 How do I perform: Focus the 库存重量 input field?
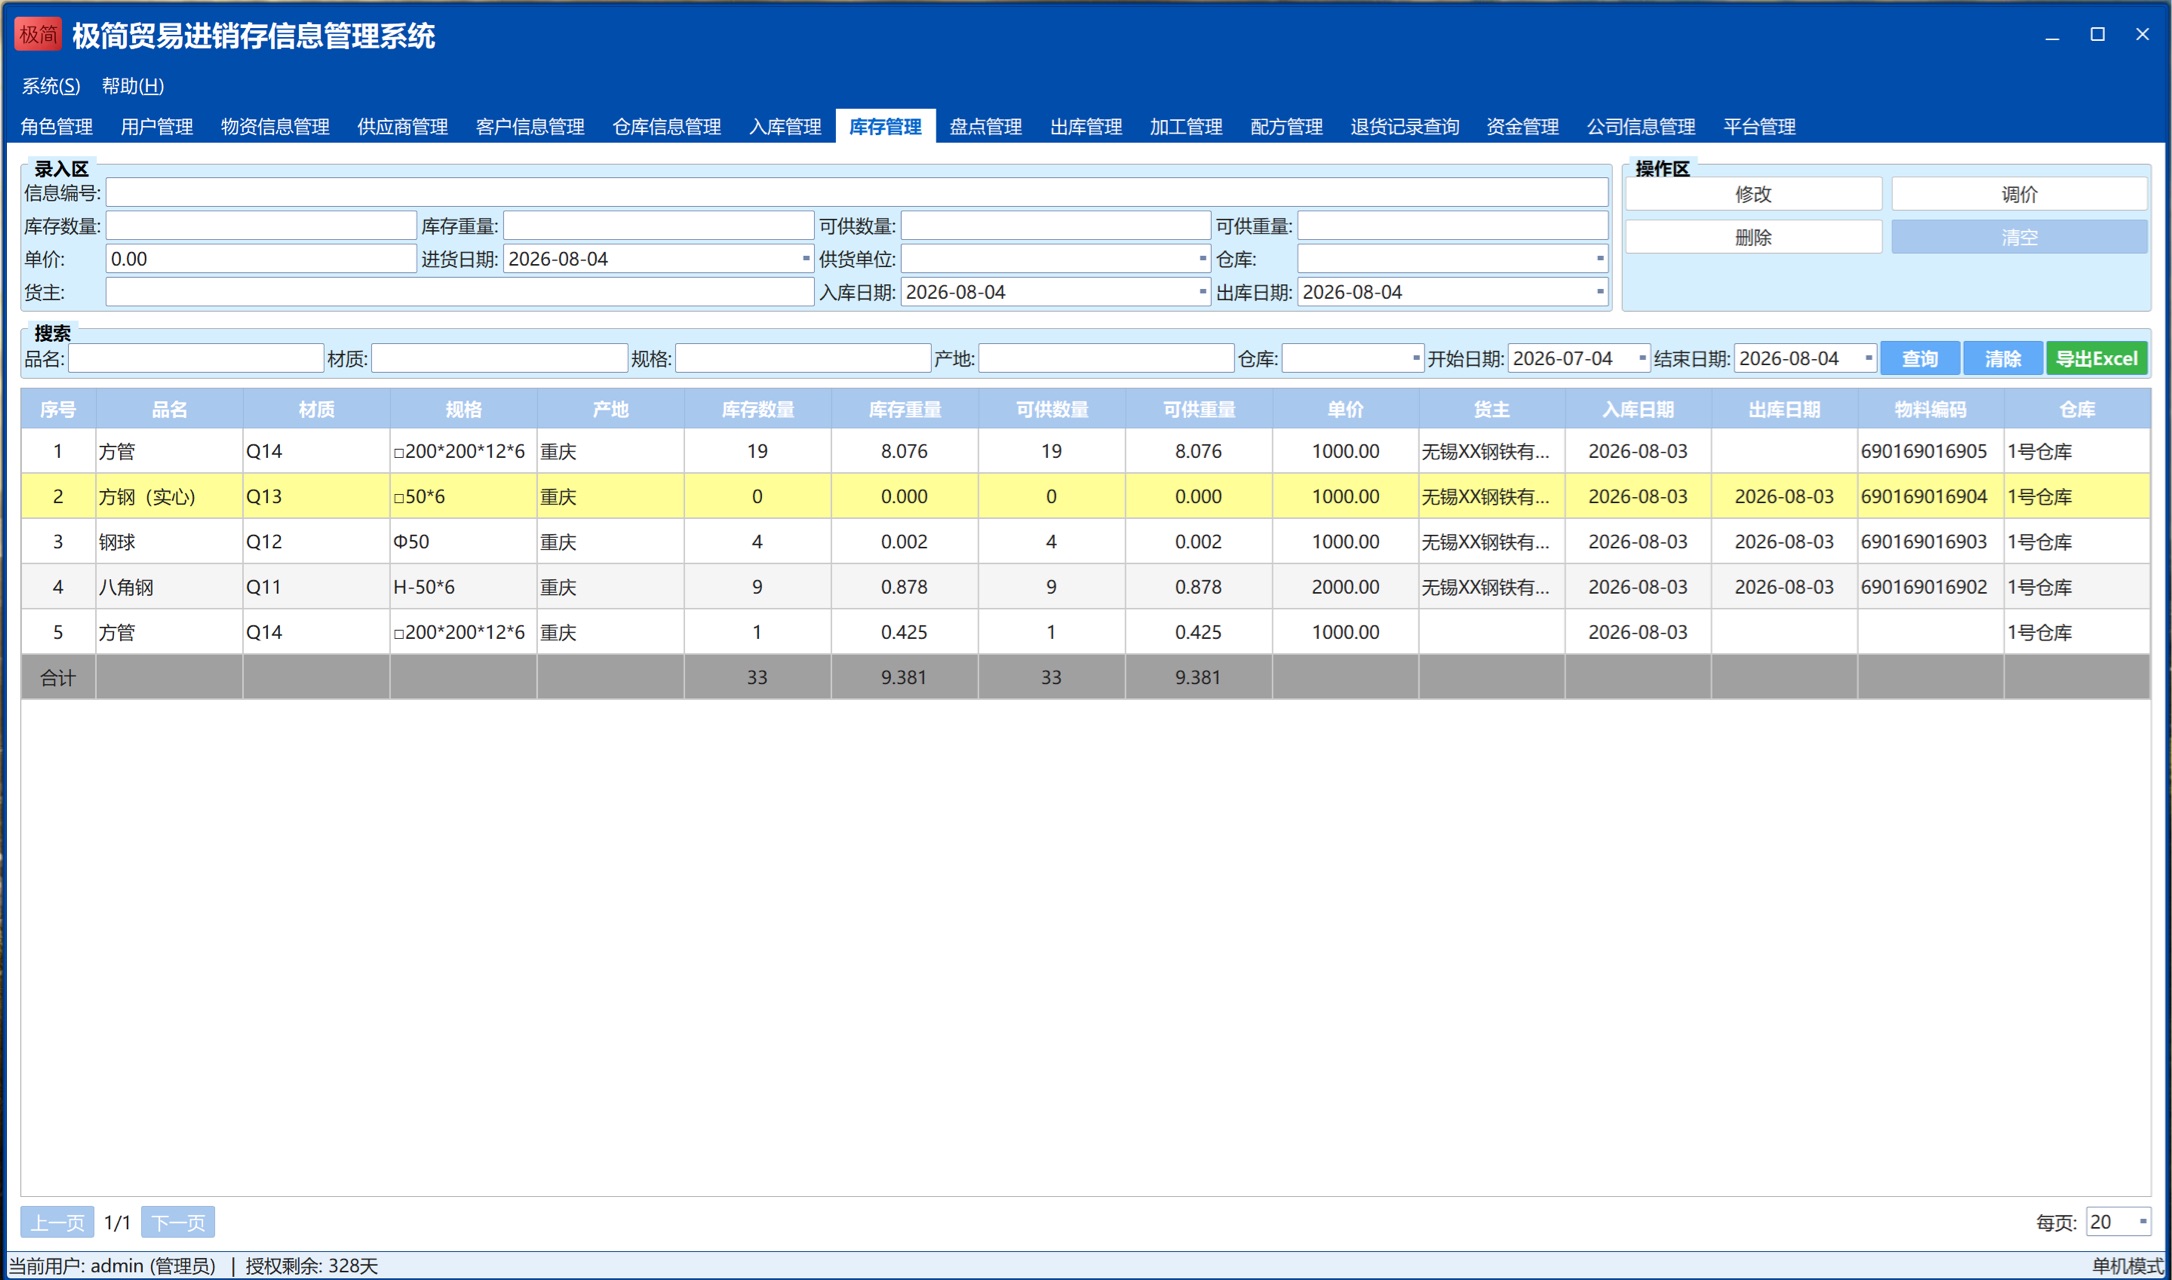coord(658,225)
